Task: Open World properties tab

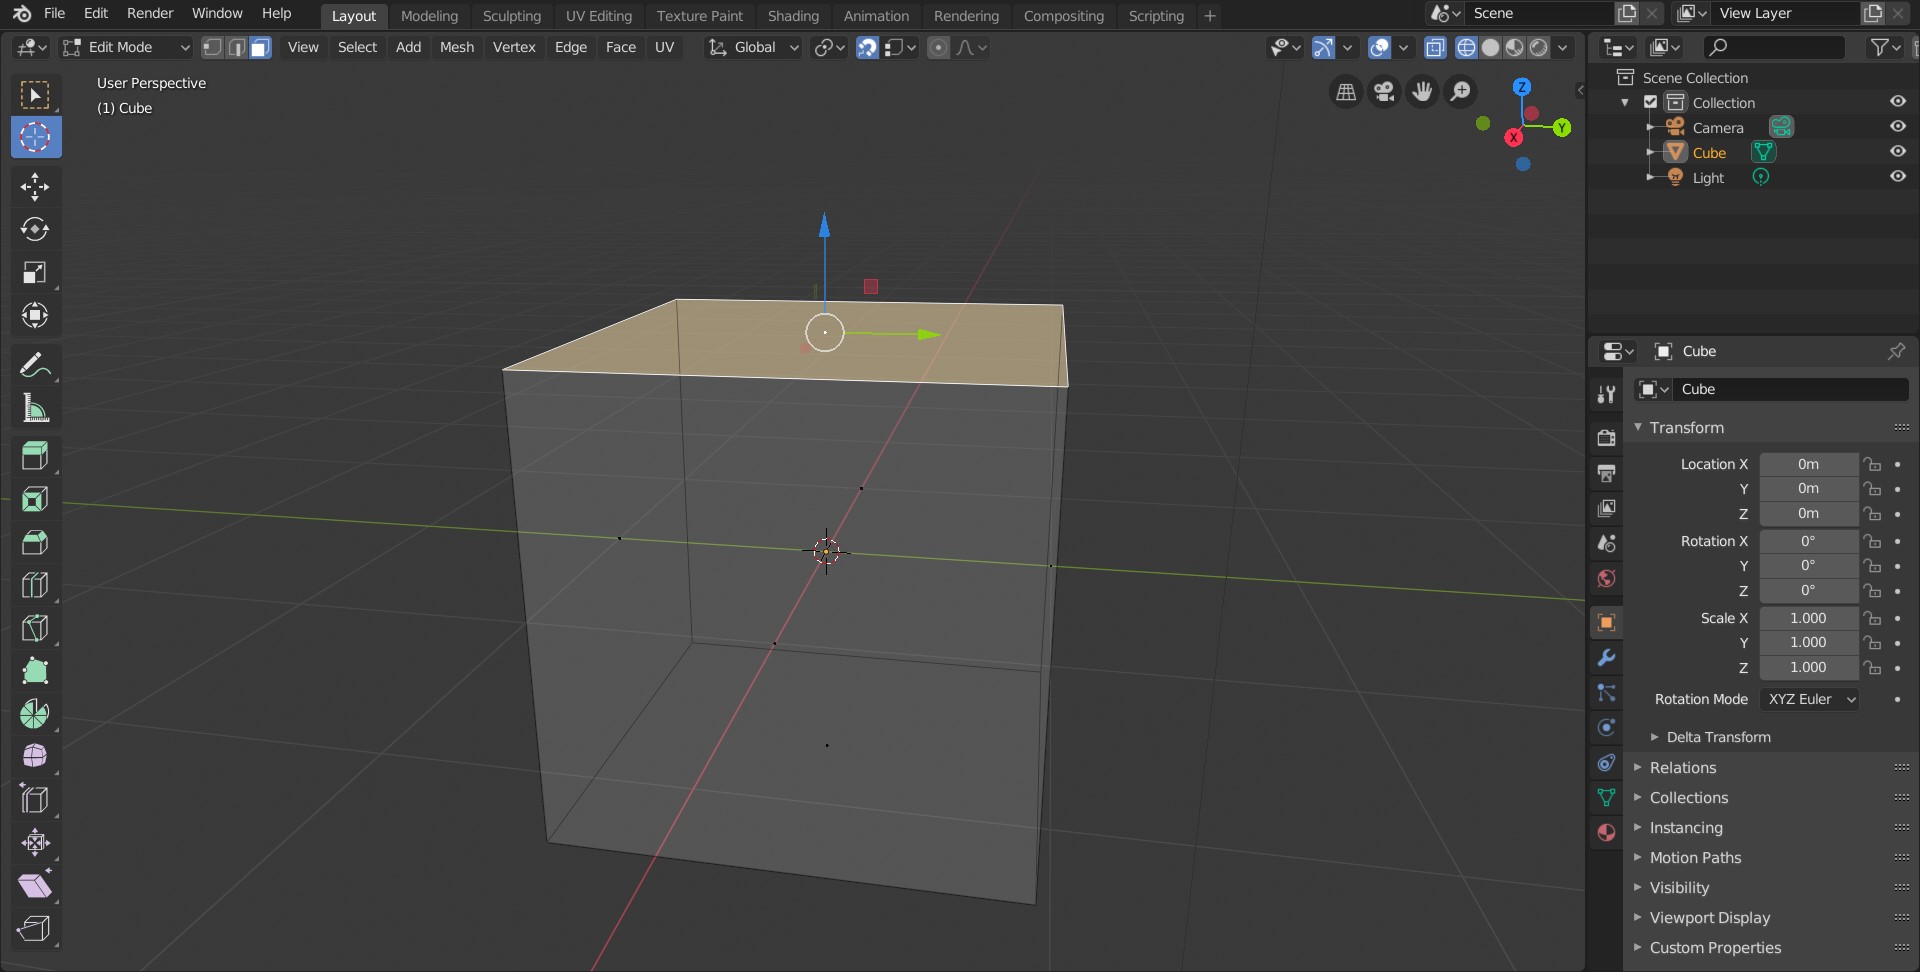Action: [1606, 579]
